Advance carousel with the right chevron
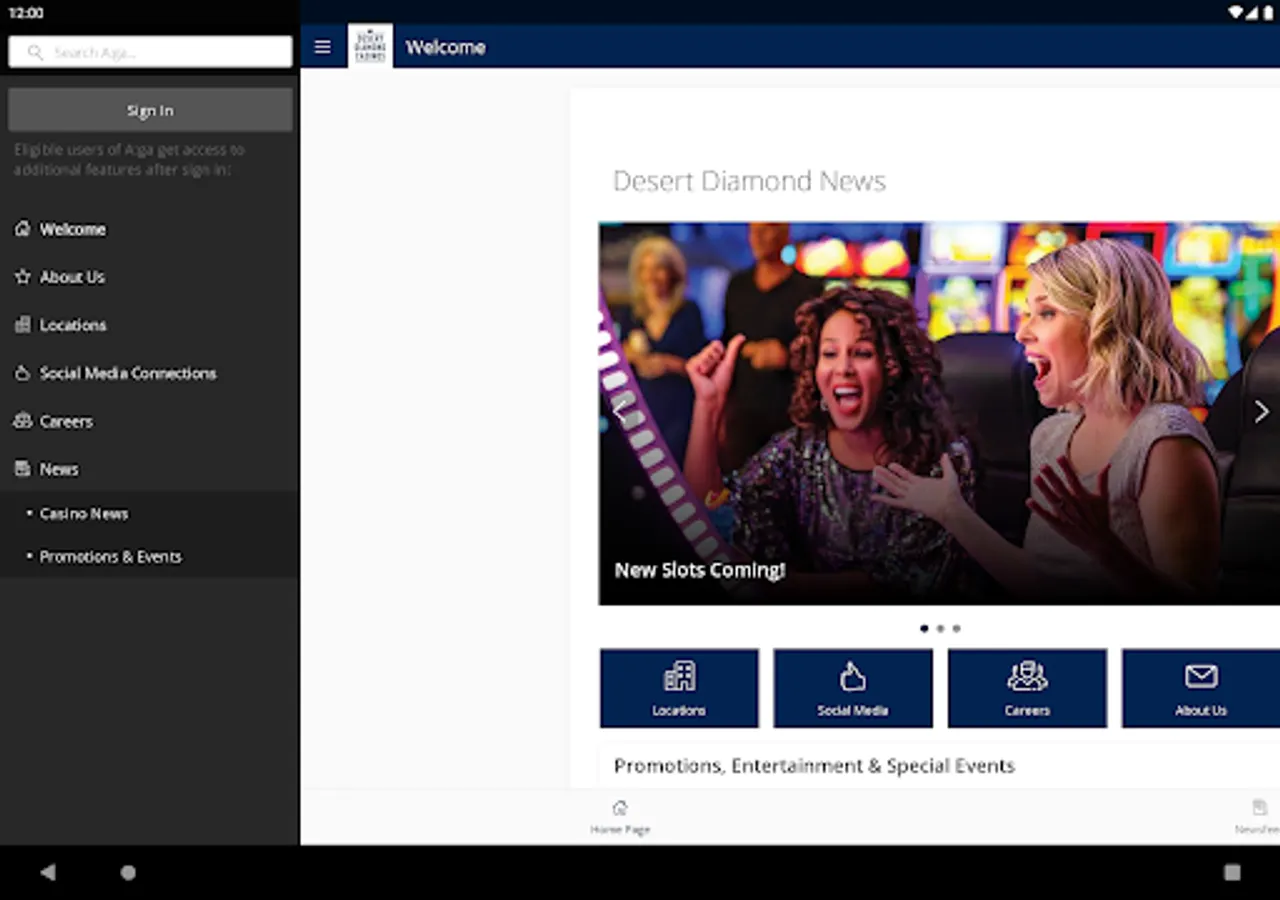Screen dimensions: 1280x900 point(1261,411)
